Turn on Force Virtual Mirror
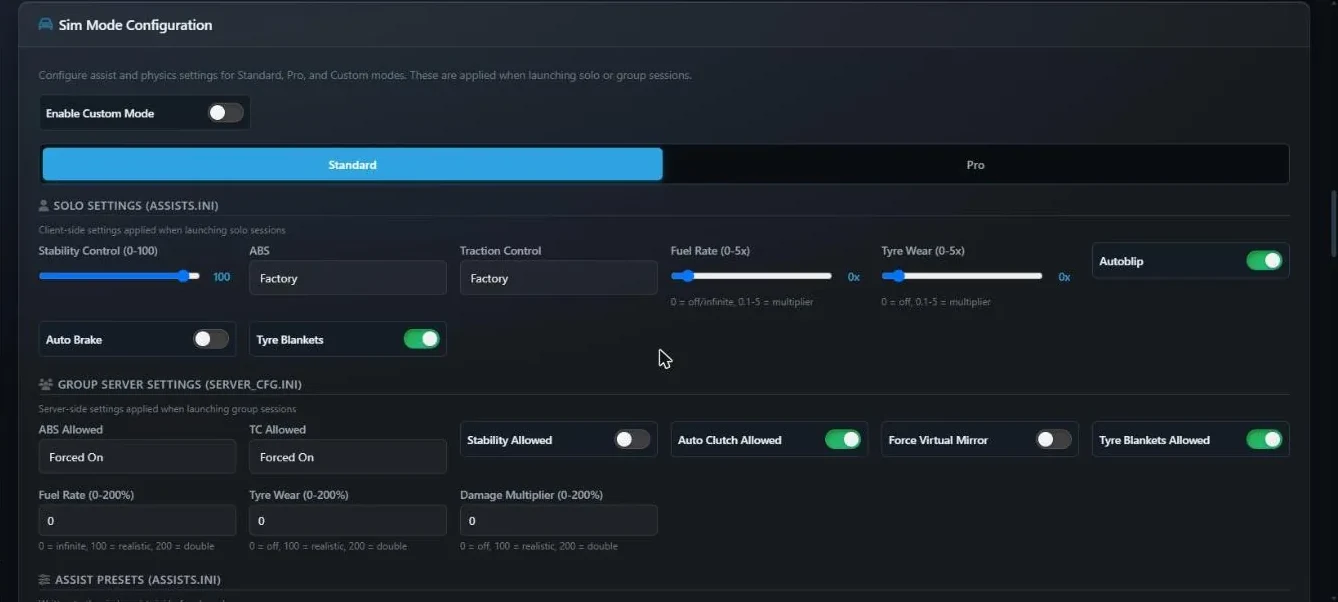 (x=1053, y=440)
